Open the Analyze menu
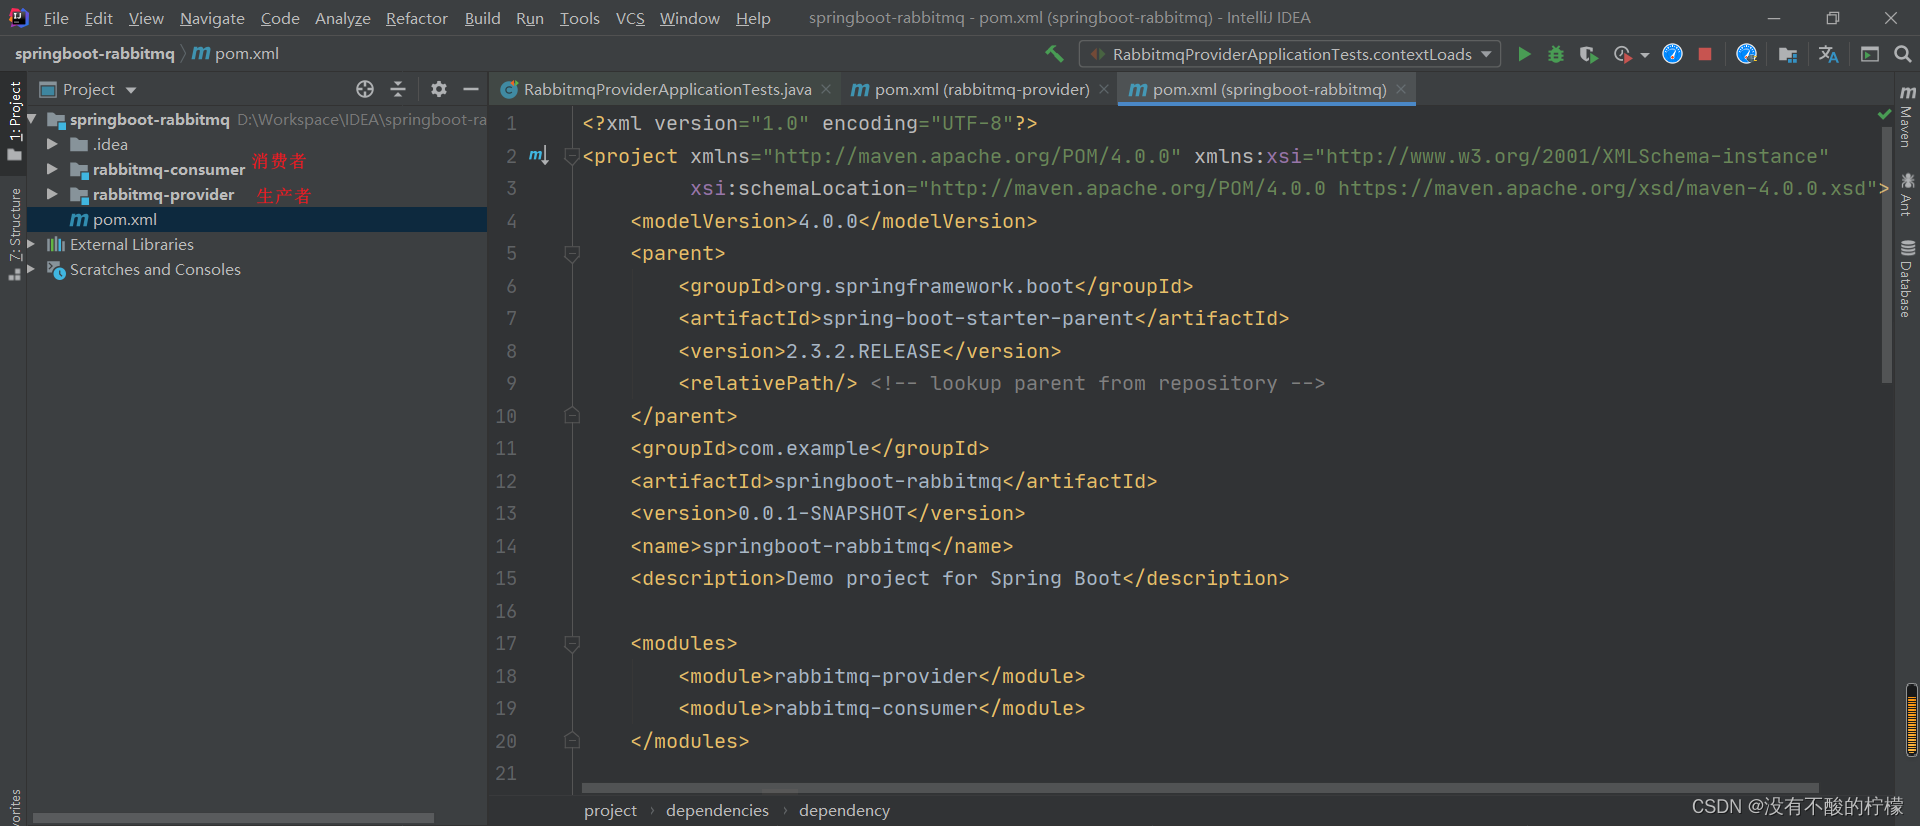 tap(342, 18)
